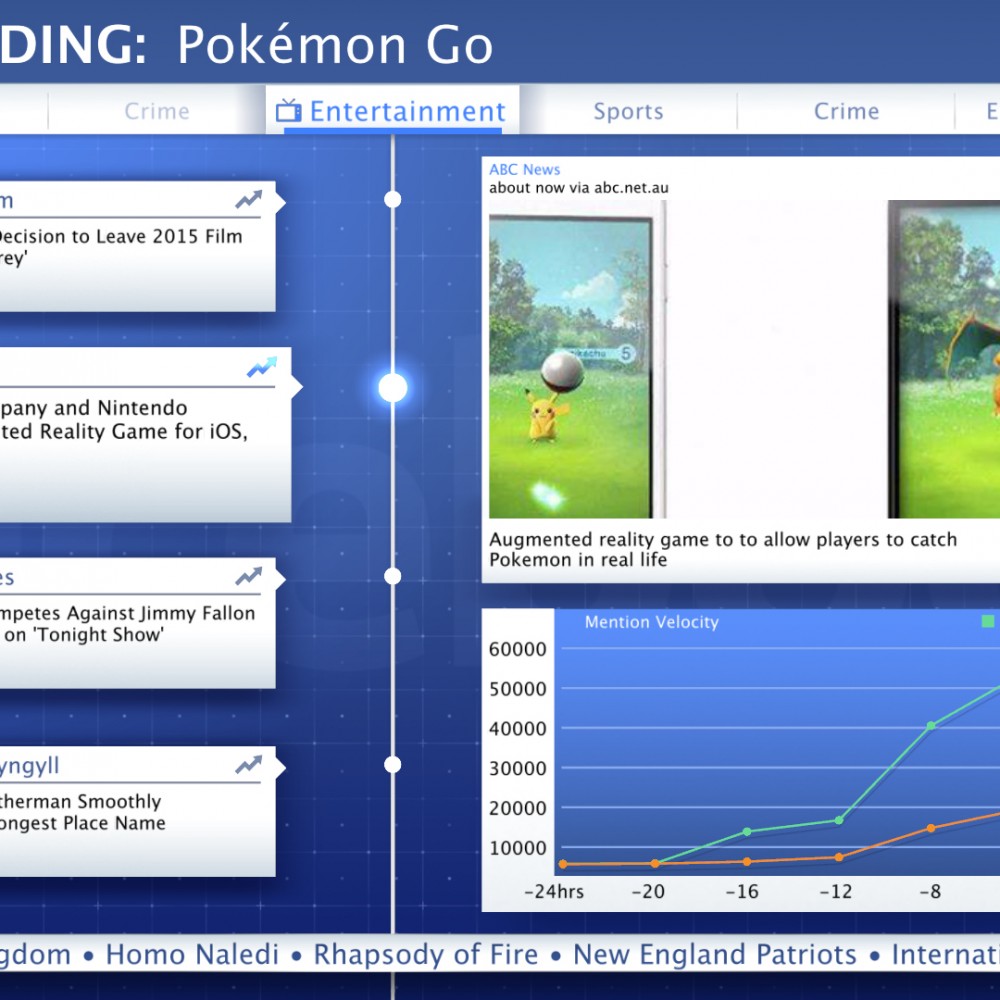Click the '60000' y-axis label
The height and width of the screenshot is (1000, 1000).
(x=517, y=649)
